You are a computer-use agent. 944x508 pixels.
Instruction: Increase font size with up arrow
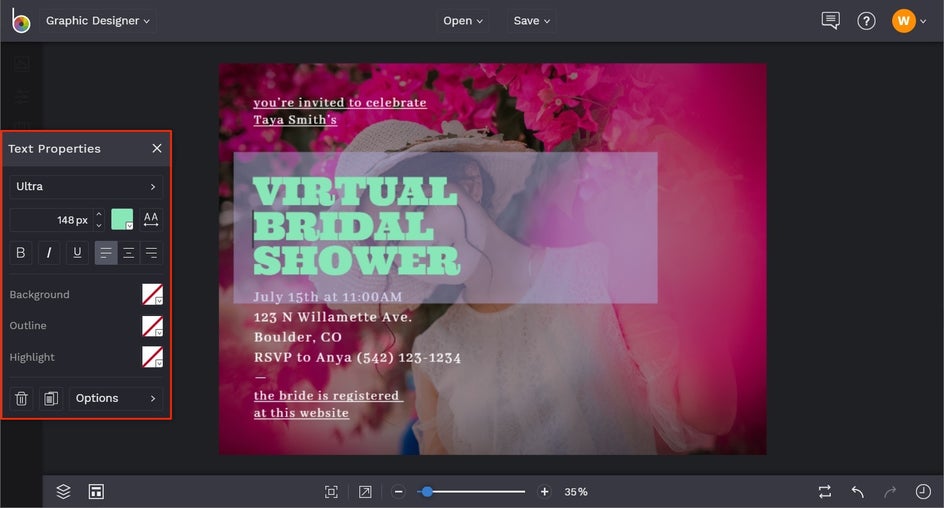[x=99, y=214]
